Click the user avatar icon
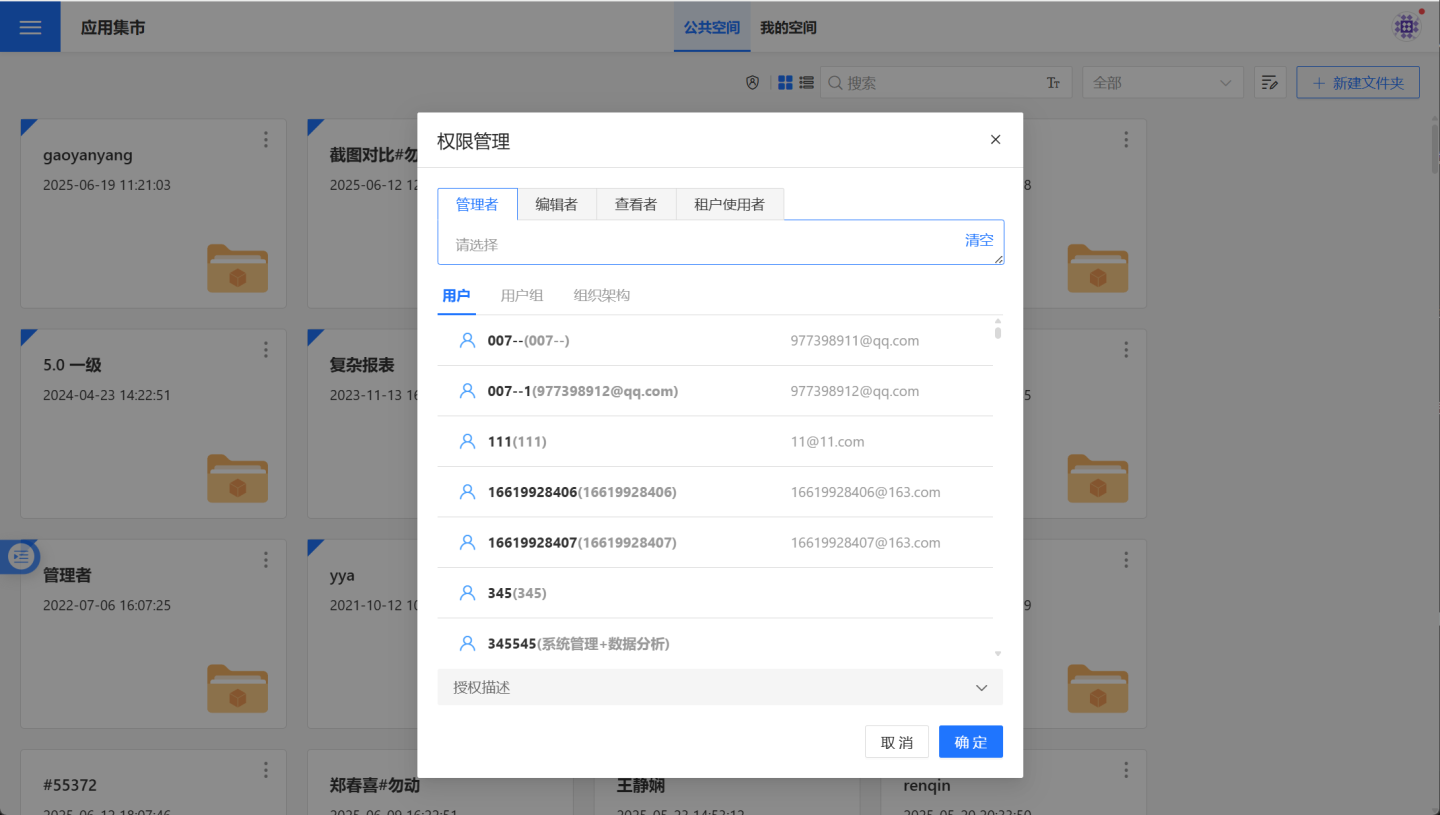The image size is (1440, 815). tap(1407, 27)
